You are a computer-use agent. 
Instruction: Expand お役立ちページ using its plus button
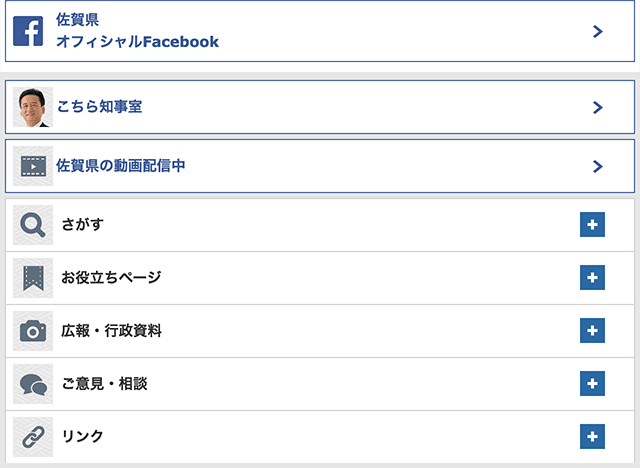coord(592,278)
